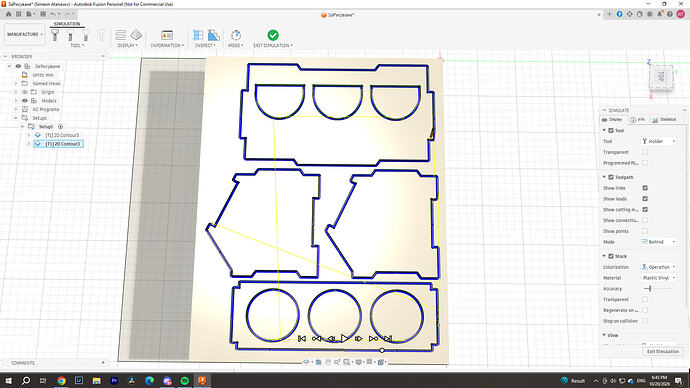Click the stock Display icon

tap(136, 35)
